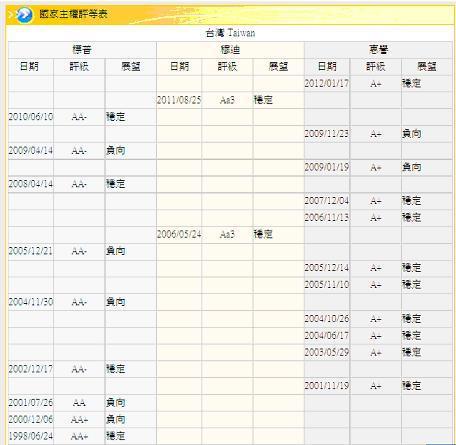Click the 穩定 outlook in the 2011/08/25 row
Image resolution: width=456 pixels, height=445 pixels.
pos(263,100)
